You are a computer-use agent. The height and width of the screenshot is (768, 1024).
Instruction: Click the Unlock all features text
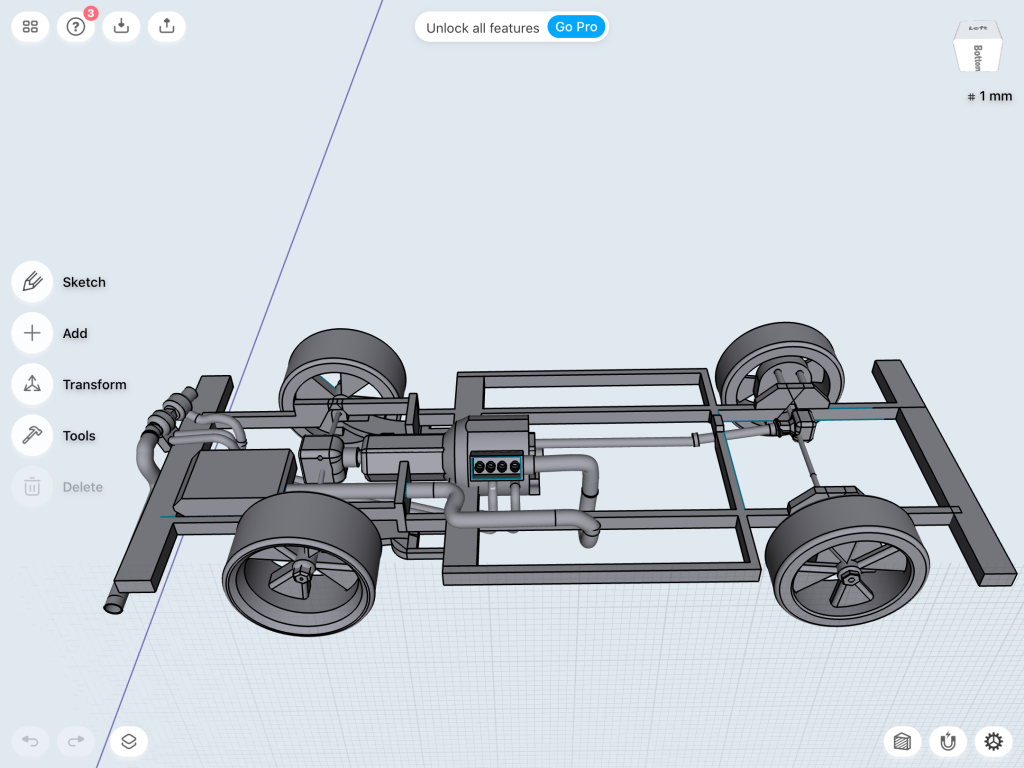click(482, 28)
